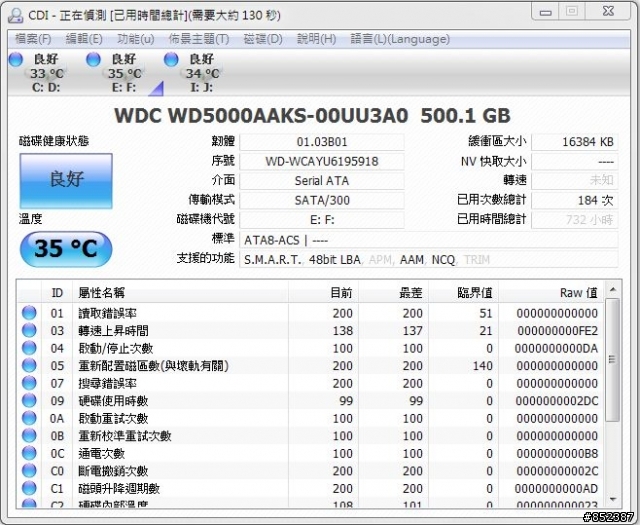This screenshot has width=640, height=525.
Task: Click the power-on hours field 732 小時
Action: pyautogui.click(x=575, y=220)
